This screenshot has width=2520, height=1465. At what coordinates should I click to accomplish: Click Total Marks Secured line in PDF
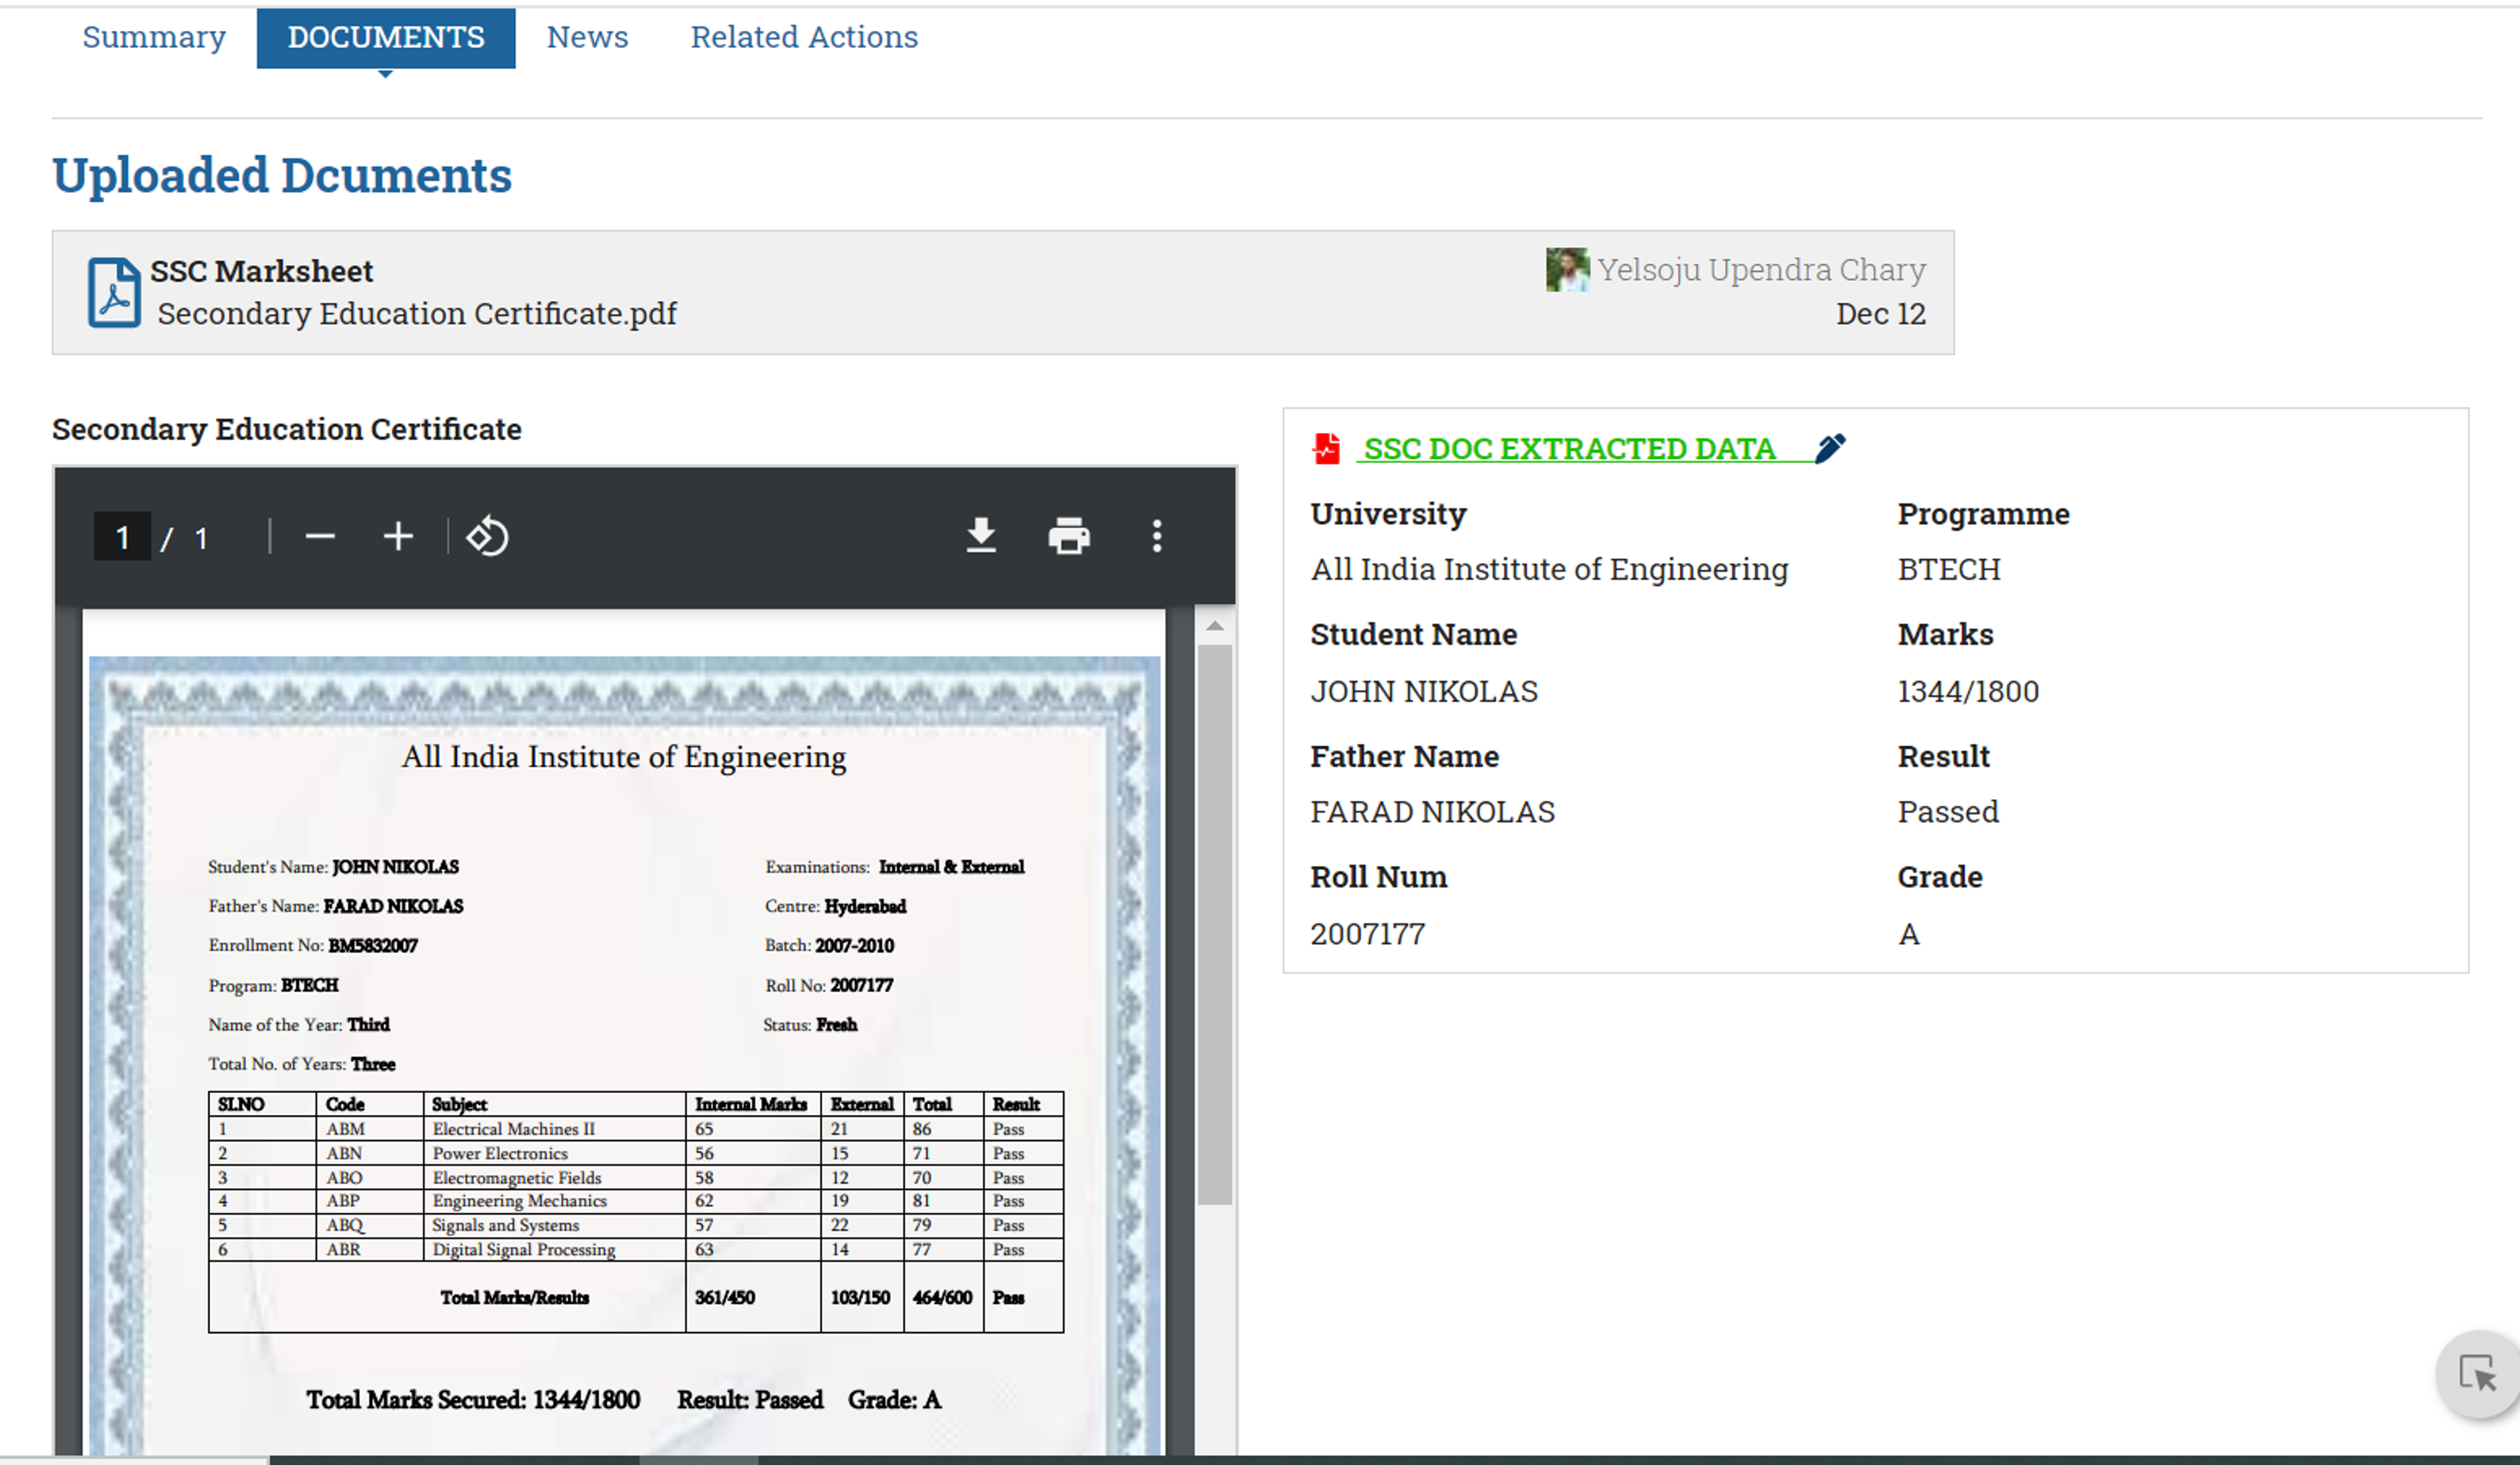point(473,1400)
